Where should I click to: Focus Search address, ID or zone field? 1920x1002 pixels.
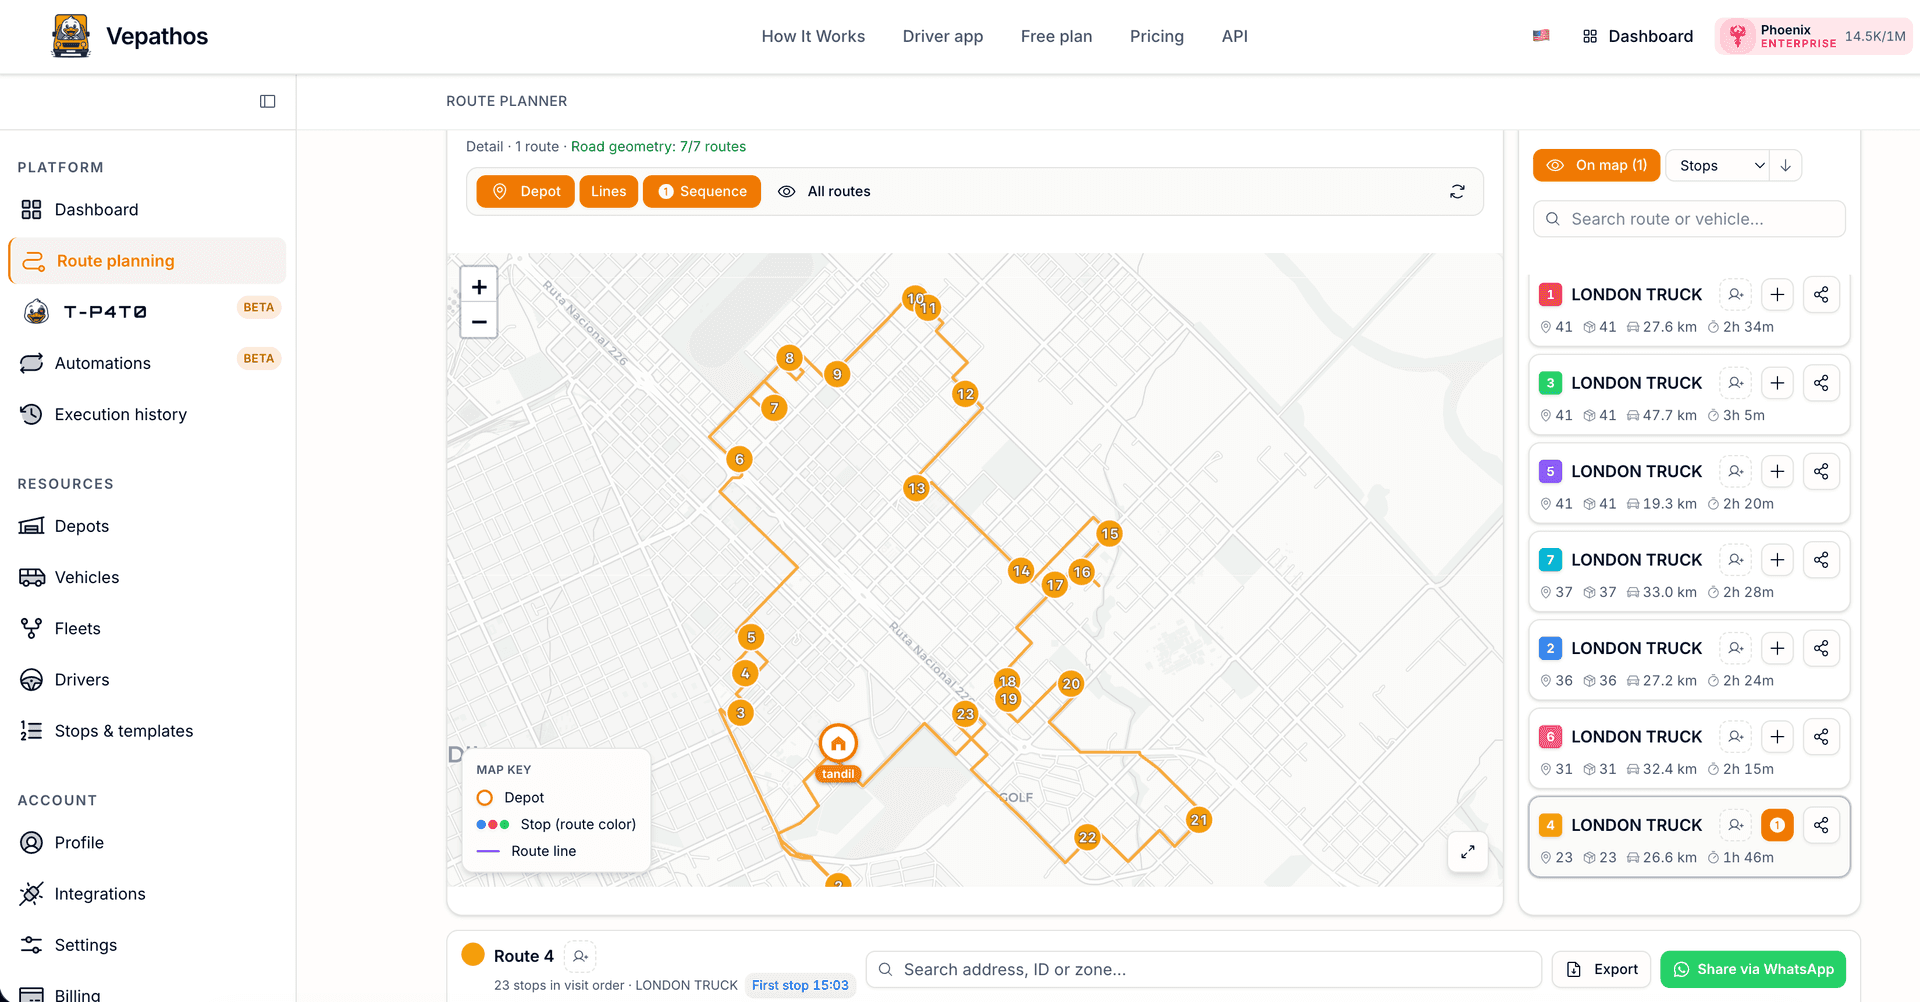[1203, 969]
